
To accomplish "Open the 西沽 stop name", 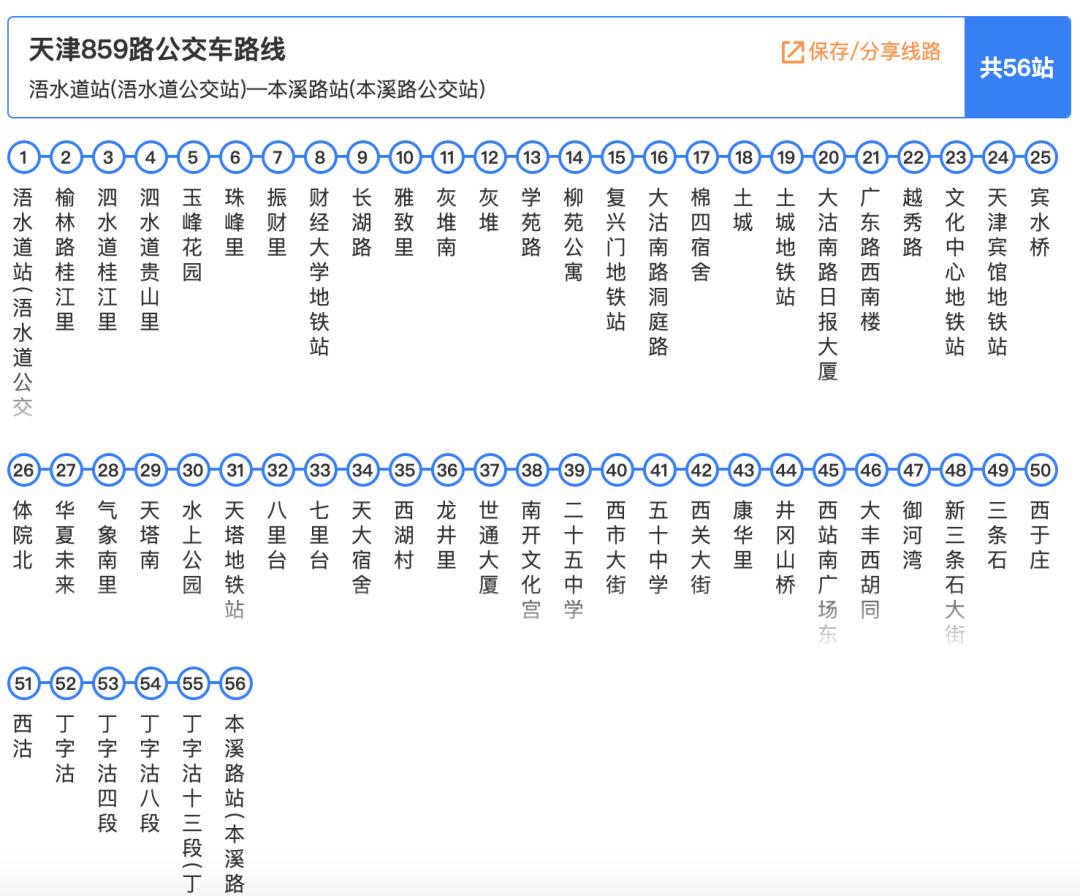I will click(23, 736).
